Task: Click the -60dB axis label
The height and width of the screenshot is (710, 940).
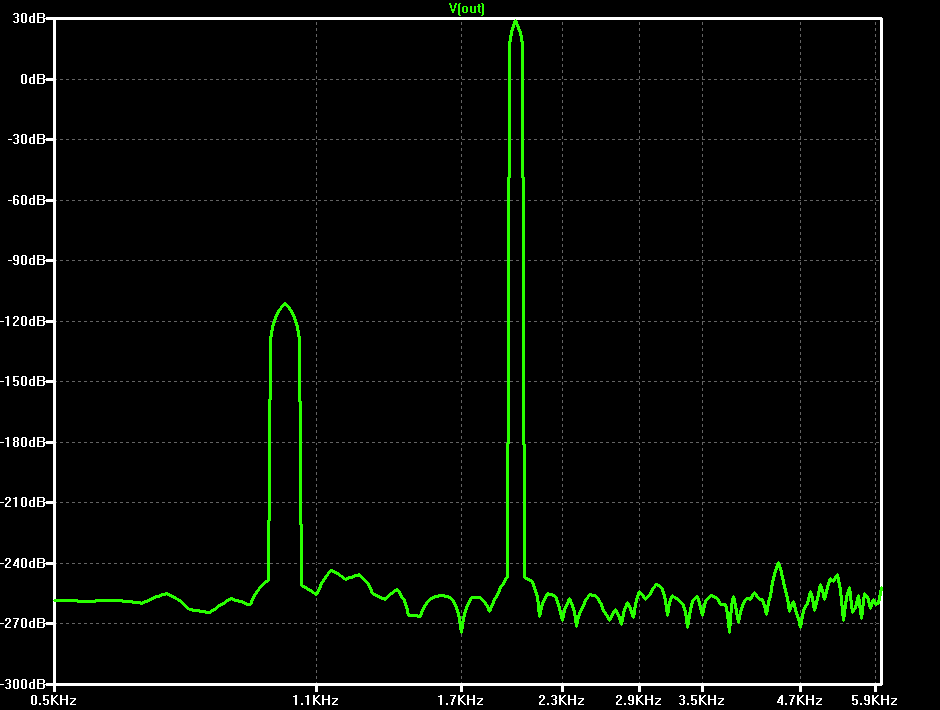Action: (x=26, y=200)
